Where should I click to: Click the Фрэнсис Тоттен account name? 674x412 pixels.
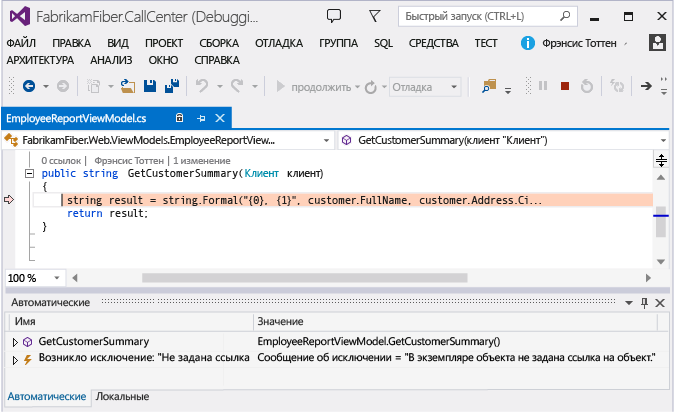click(x=579, y=43)
